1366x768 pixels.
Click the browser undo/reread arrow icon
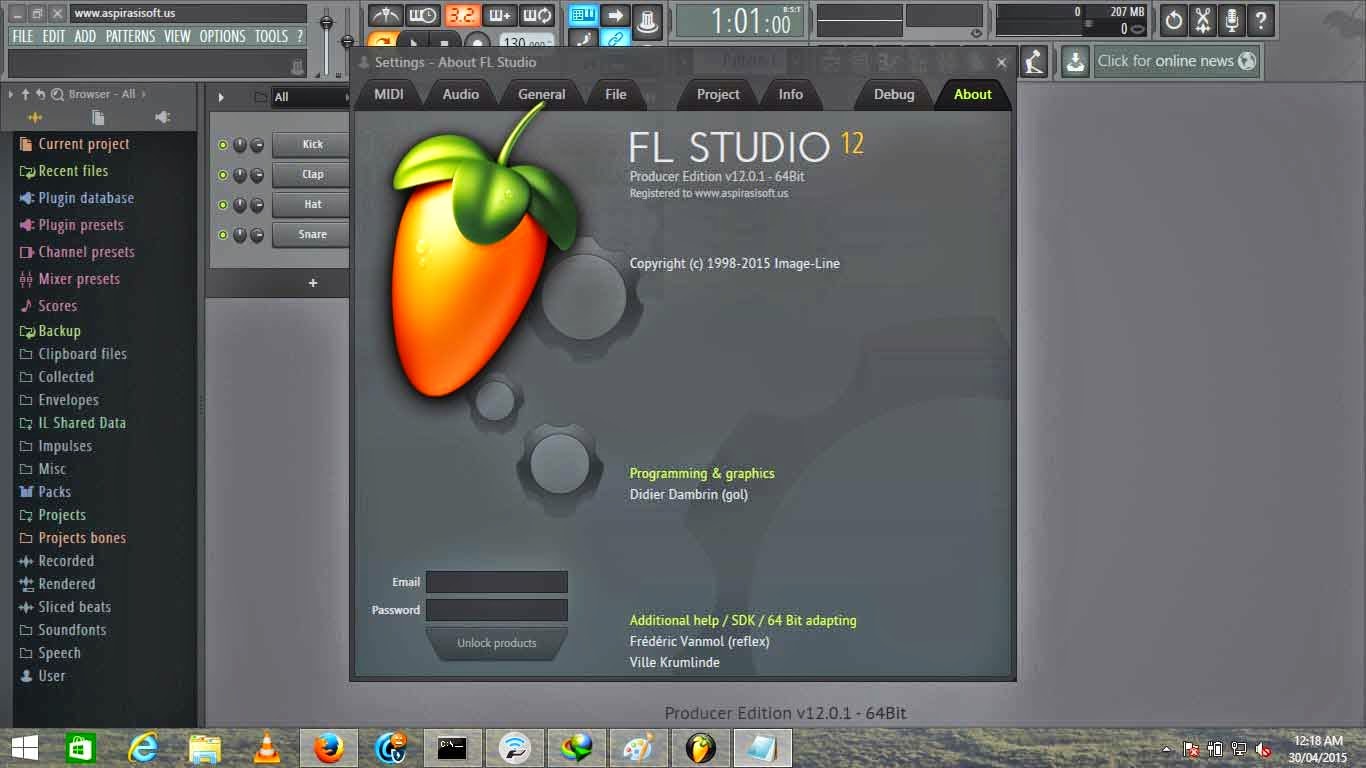(x=41, y=94)
